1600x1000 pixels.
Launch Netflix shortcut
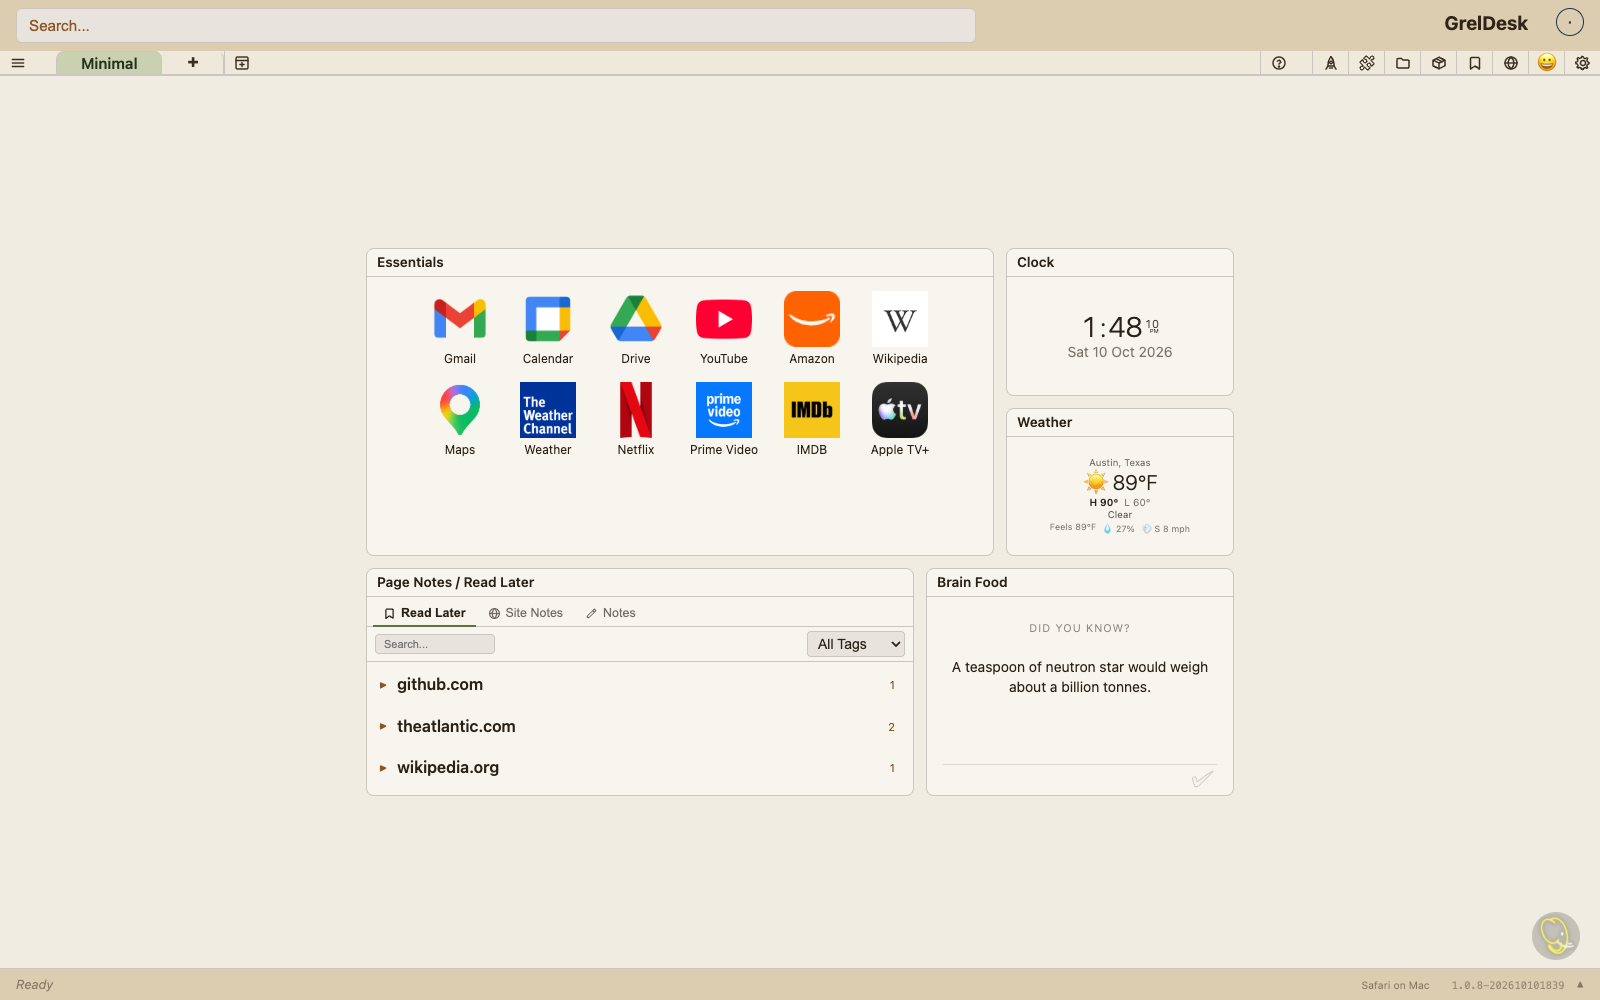tap(636, 420)
